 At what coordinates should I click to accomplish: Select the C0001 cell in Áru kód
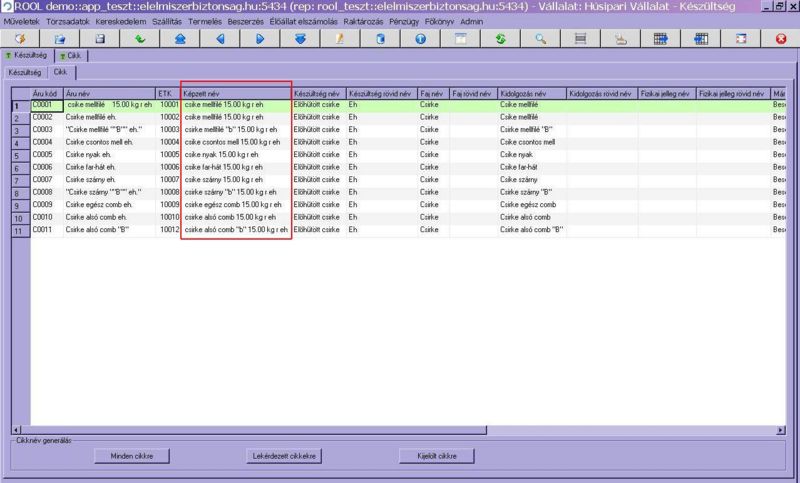click(x=47, y=105)
